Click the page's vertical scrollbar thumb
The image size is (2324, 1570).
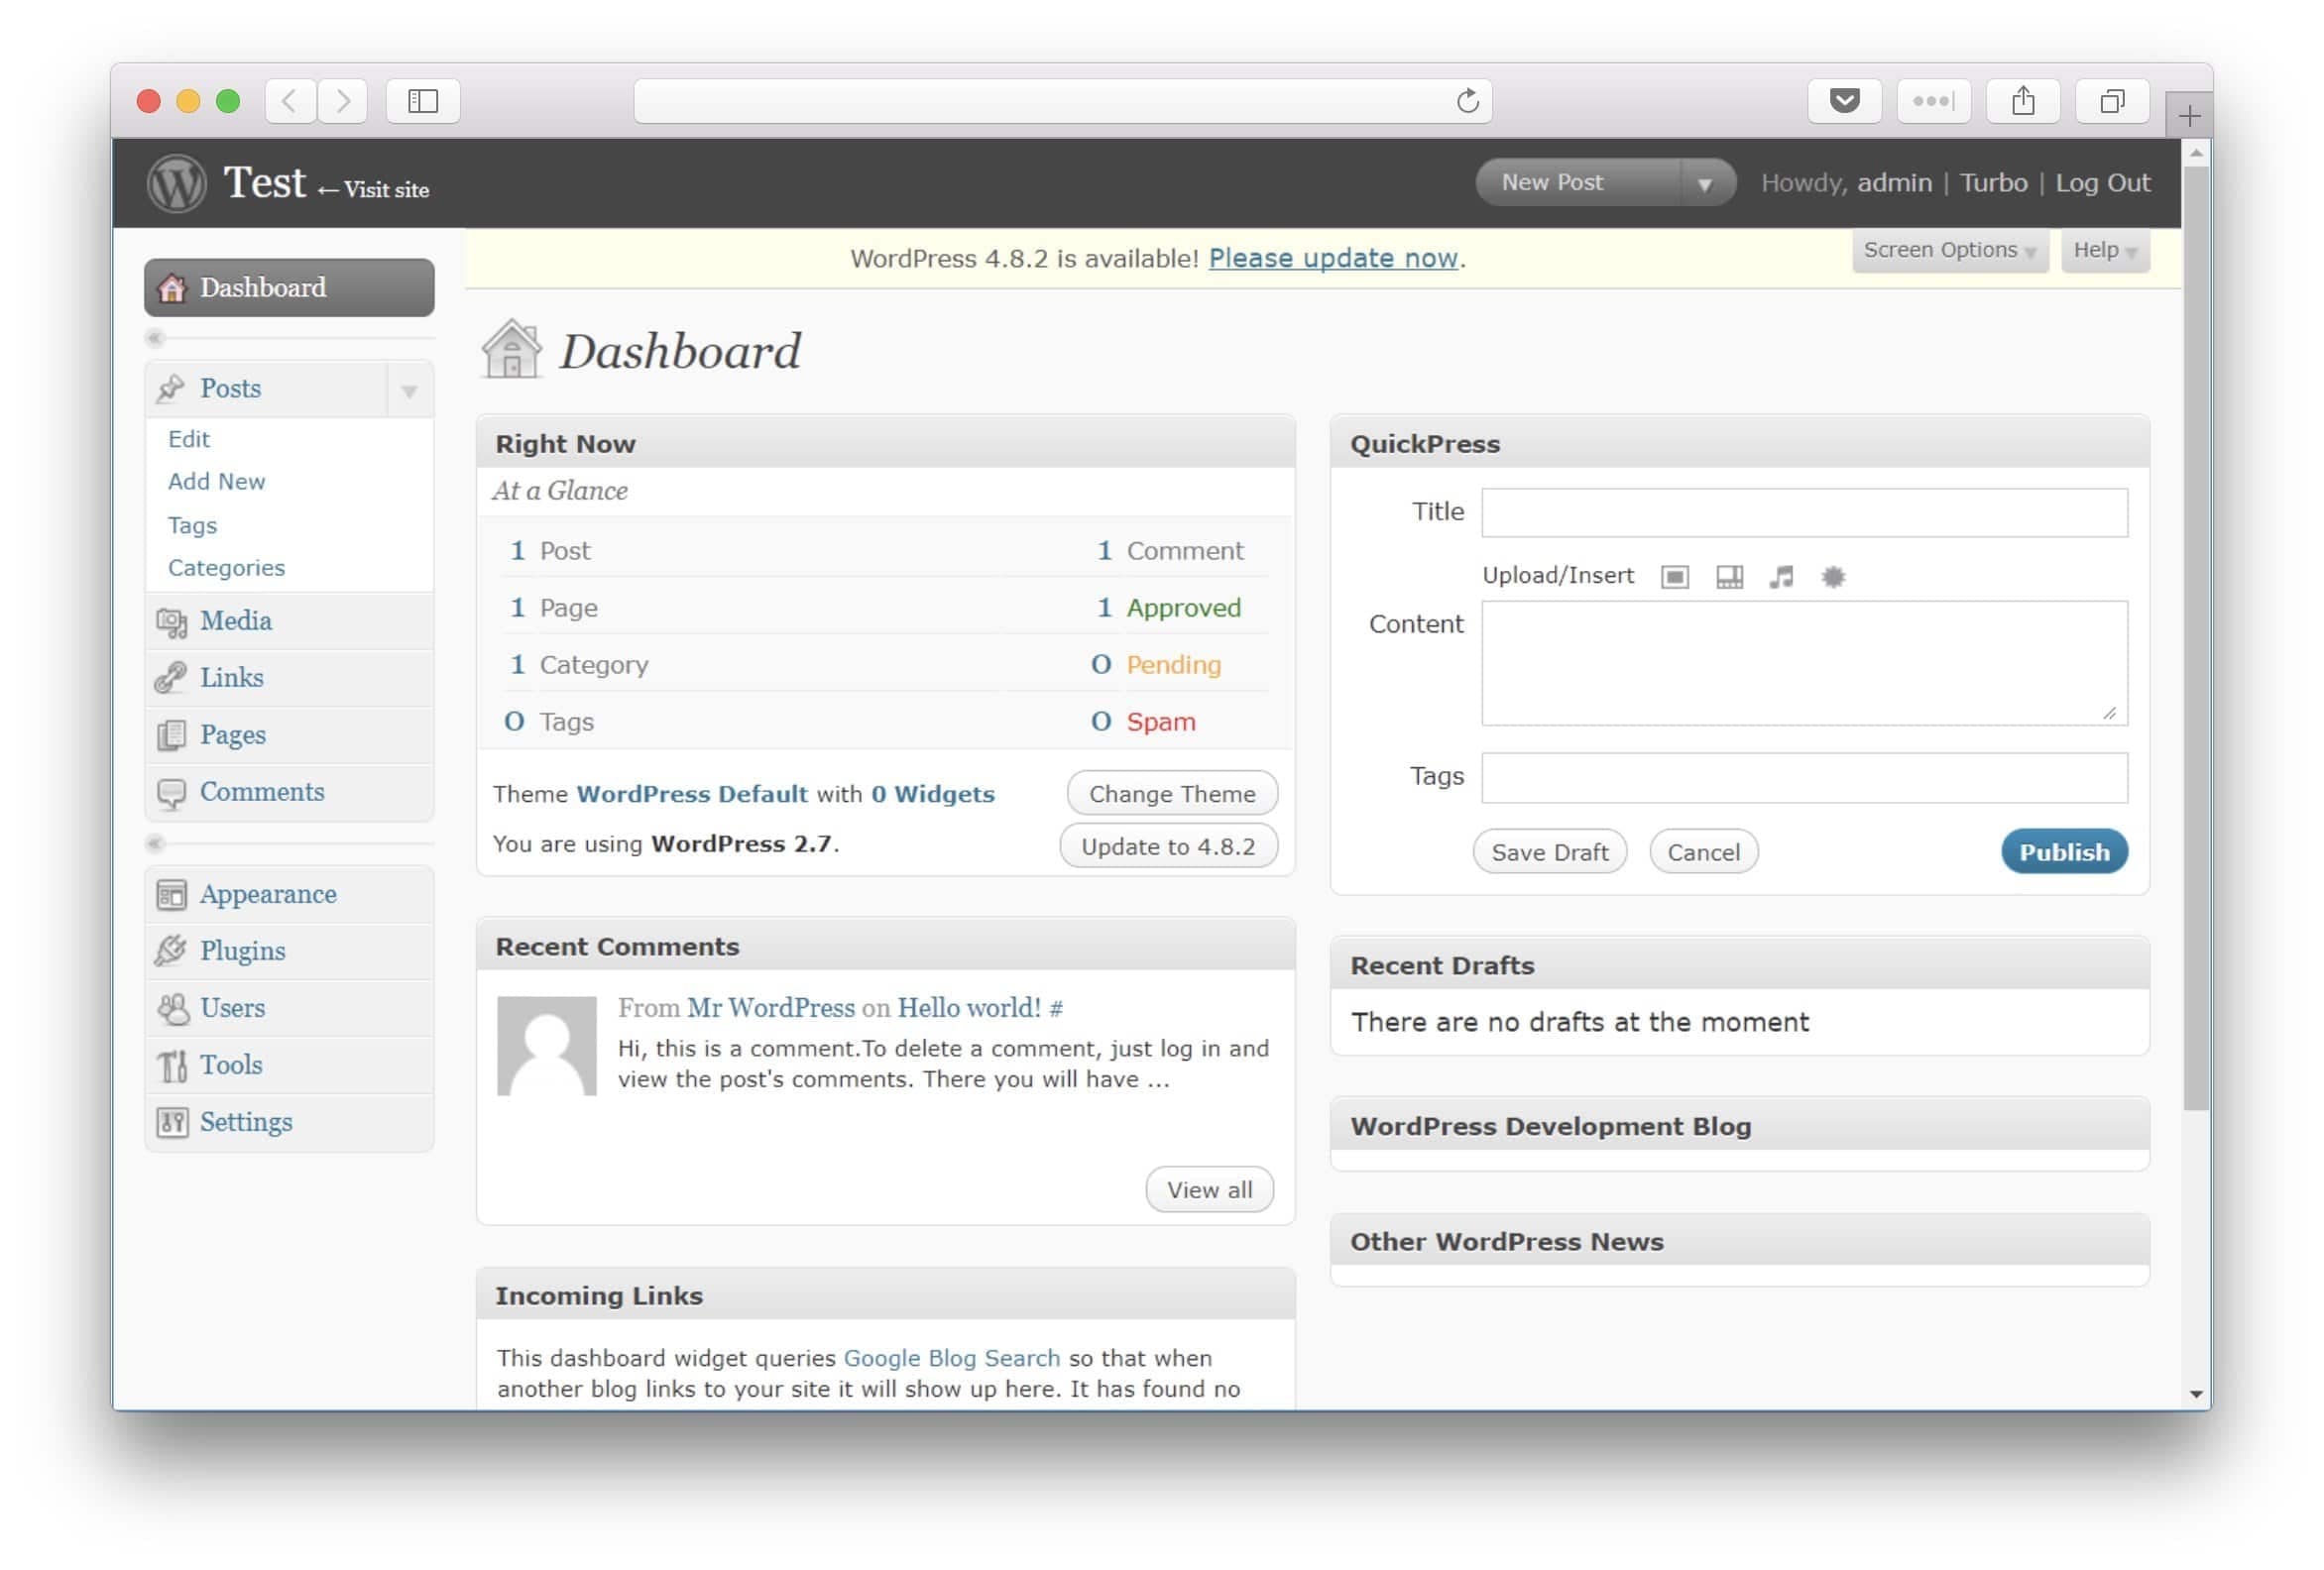(2196, 640)
